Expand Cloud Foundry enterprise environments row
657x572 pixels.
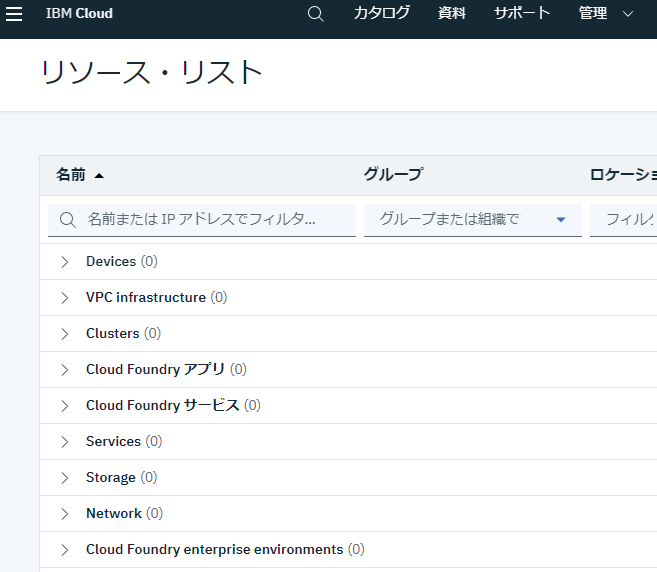(x=65, y=550)
